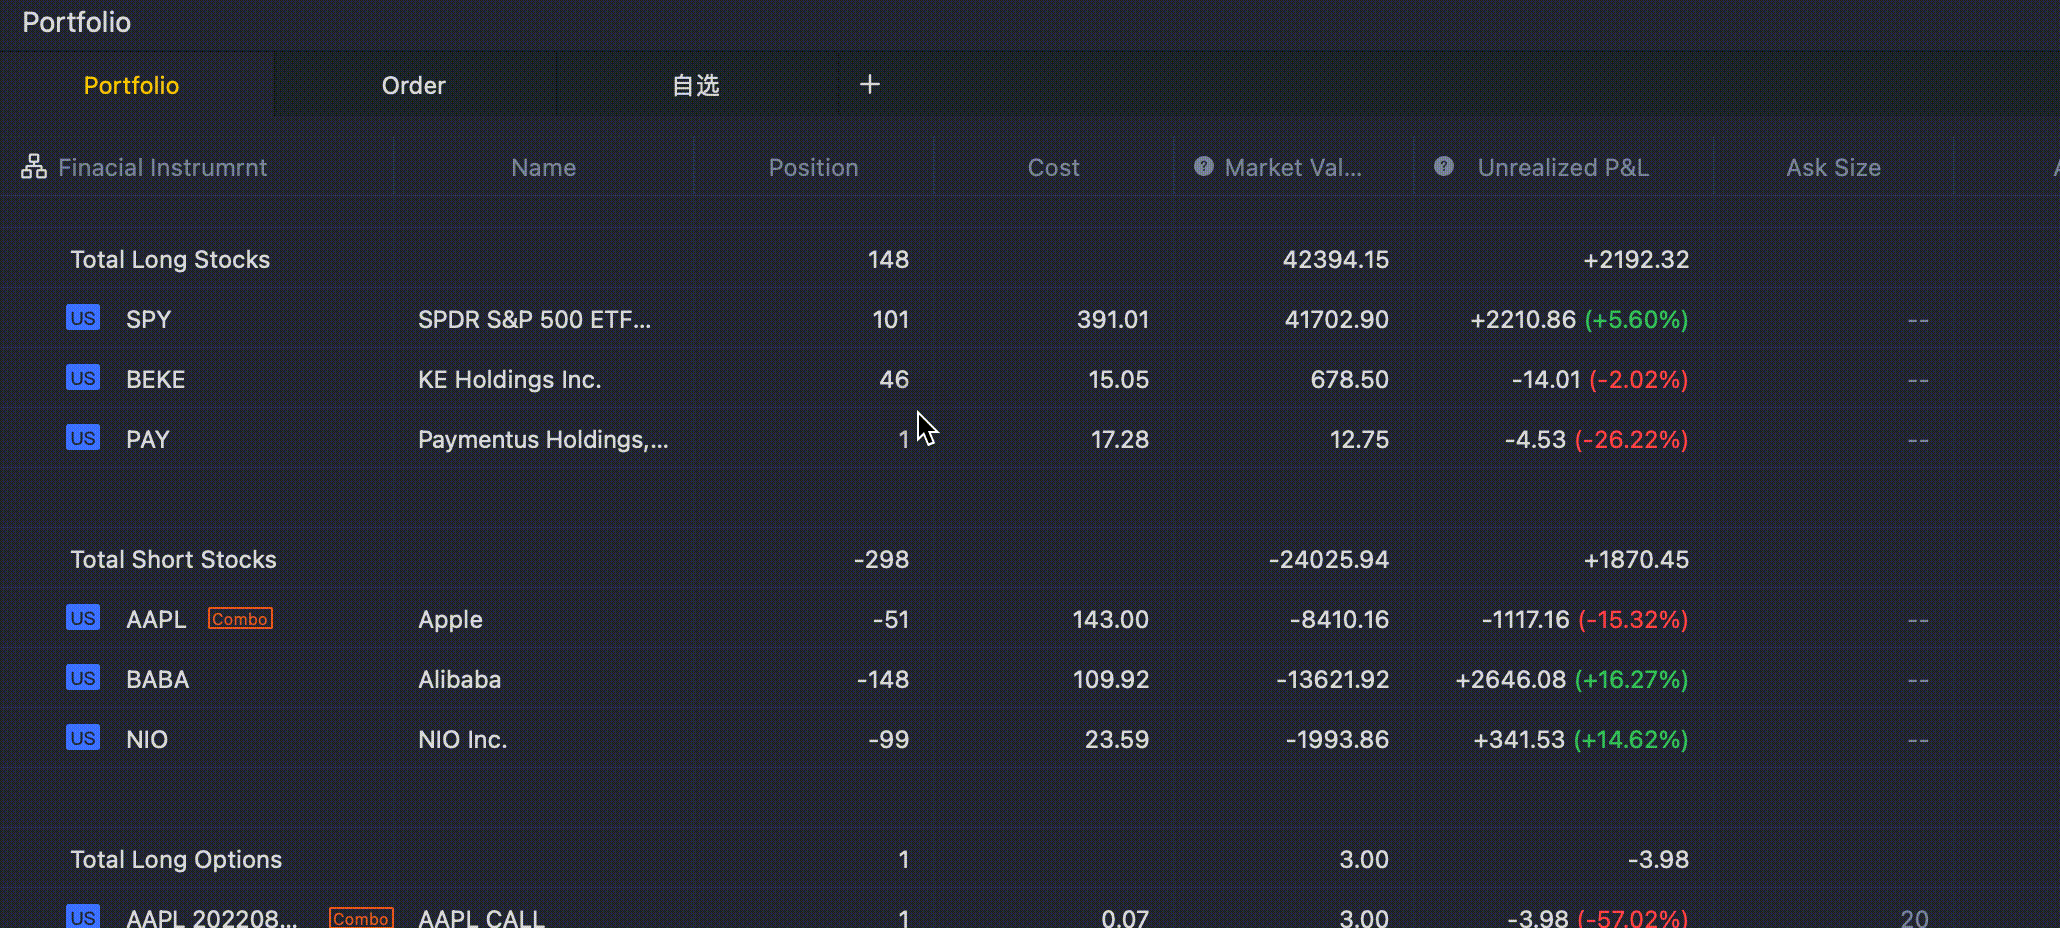
Task: Click BABA unrealized P&L +2646.08
Action: point(1511,679)
